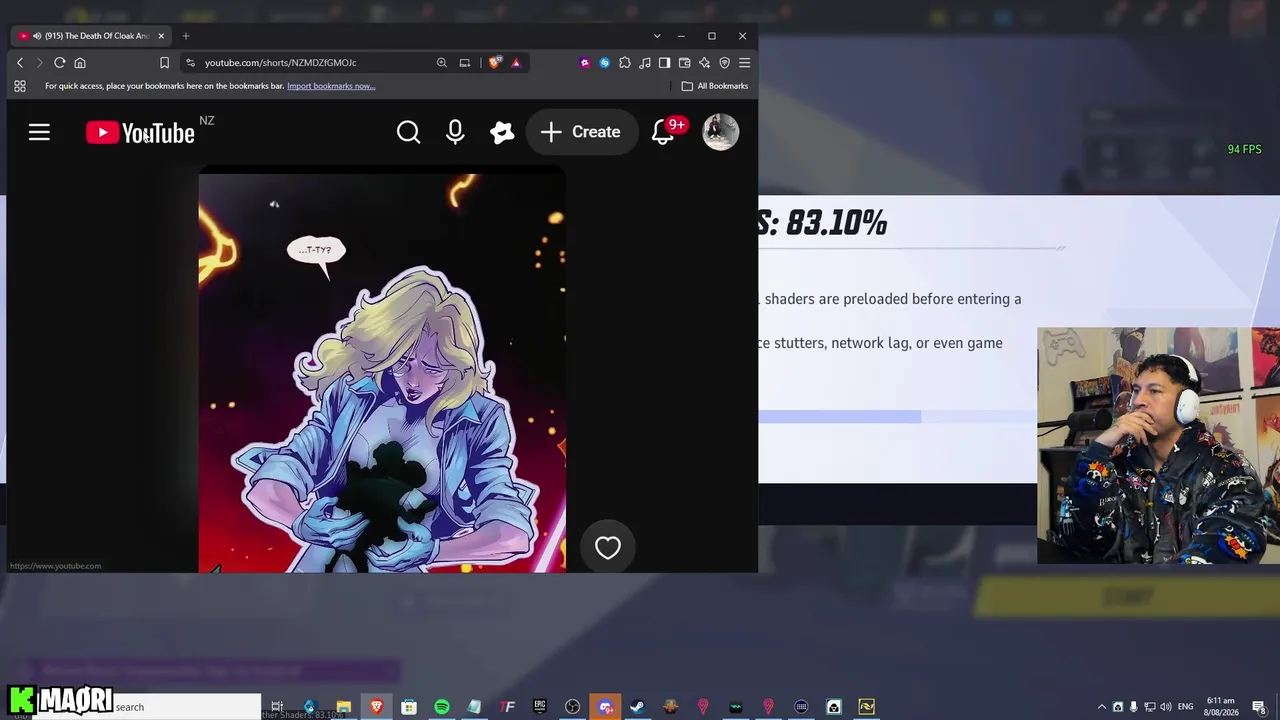This screenshot has height=720, width=1280.
Task: Open File Explorer from the taskbar
Action: click(343, 707)
